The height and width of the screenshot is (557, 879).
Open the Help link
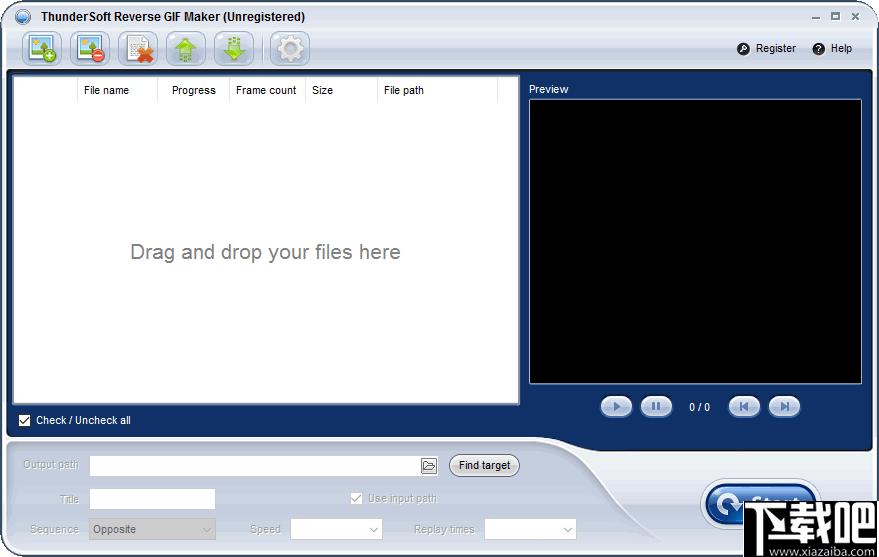pyautogui.click(x=841, y=49)
